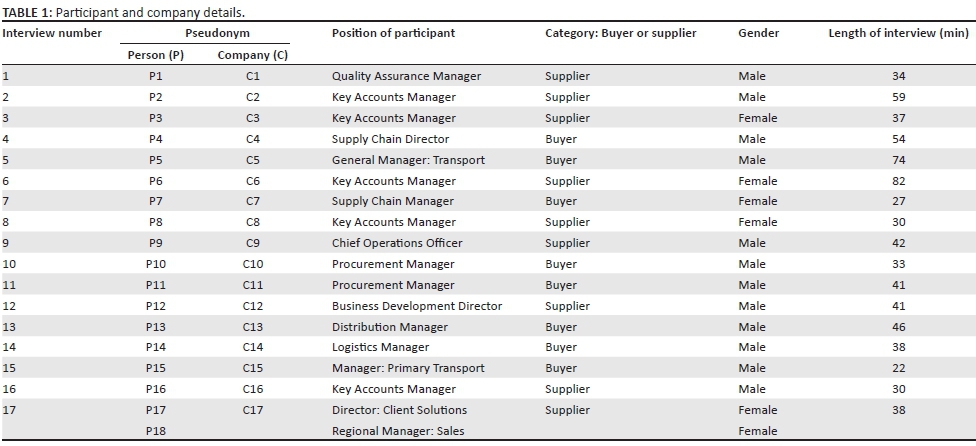Screen dimensions: 976x446
Task: Select "Business Development Director" position
Action: click(416, 306)
